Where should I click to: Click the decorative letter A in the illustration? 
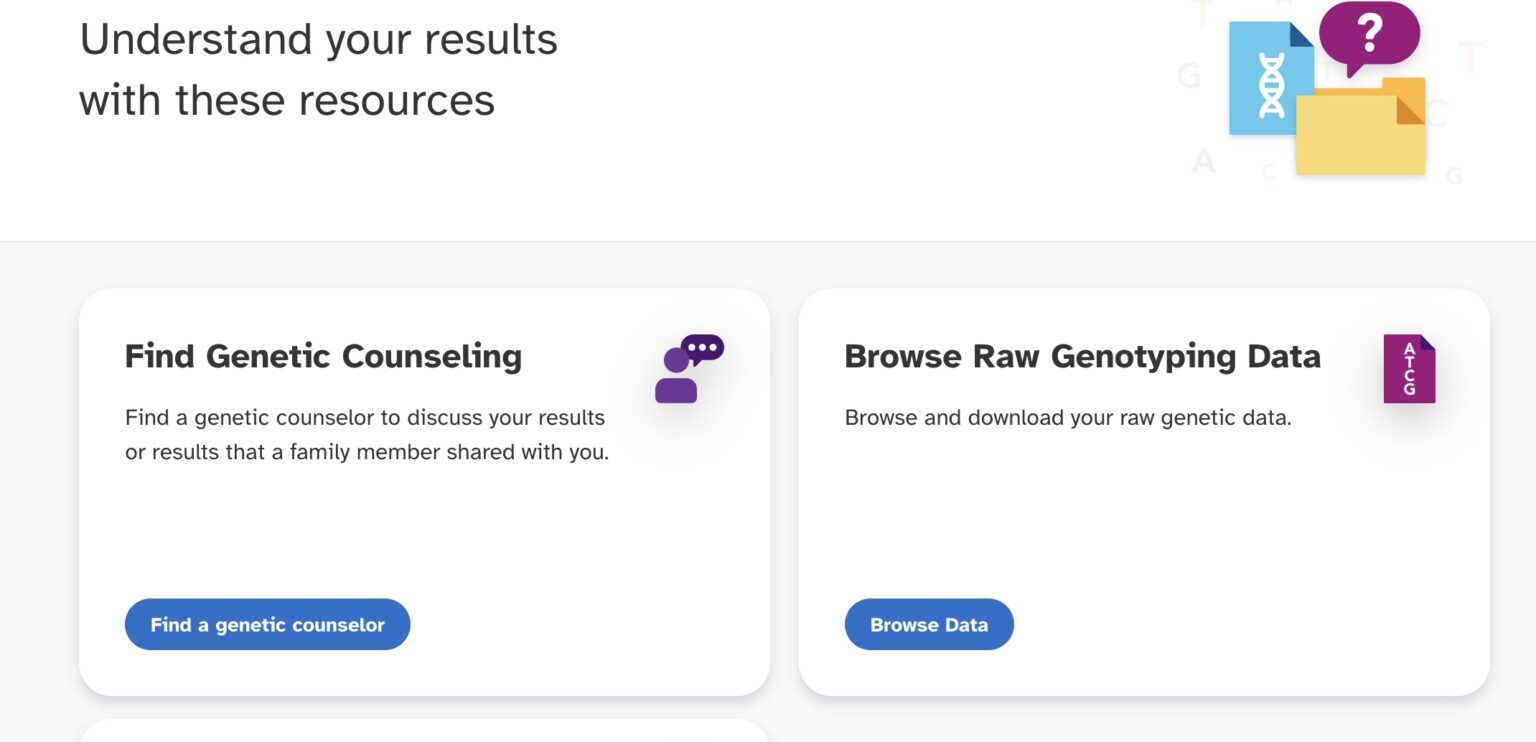click(x=1205, y=158)
